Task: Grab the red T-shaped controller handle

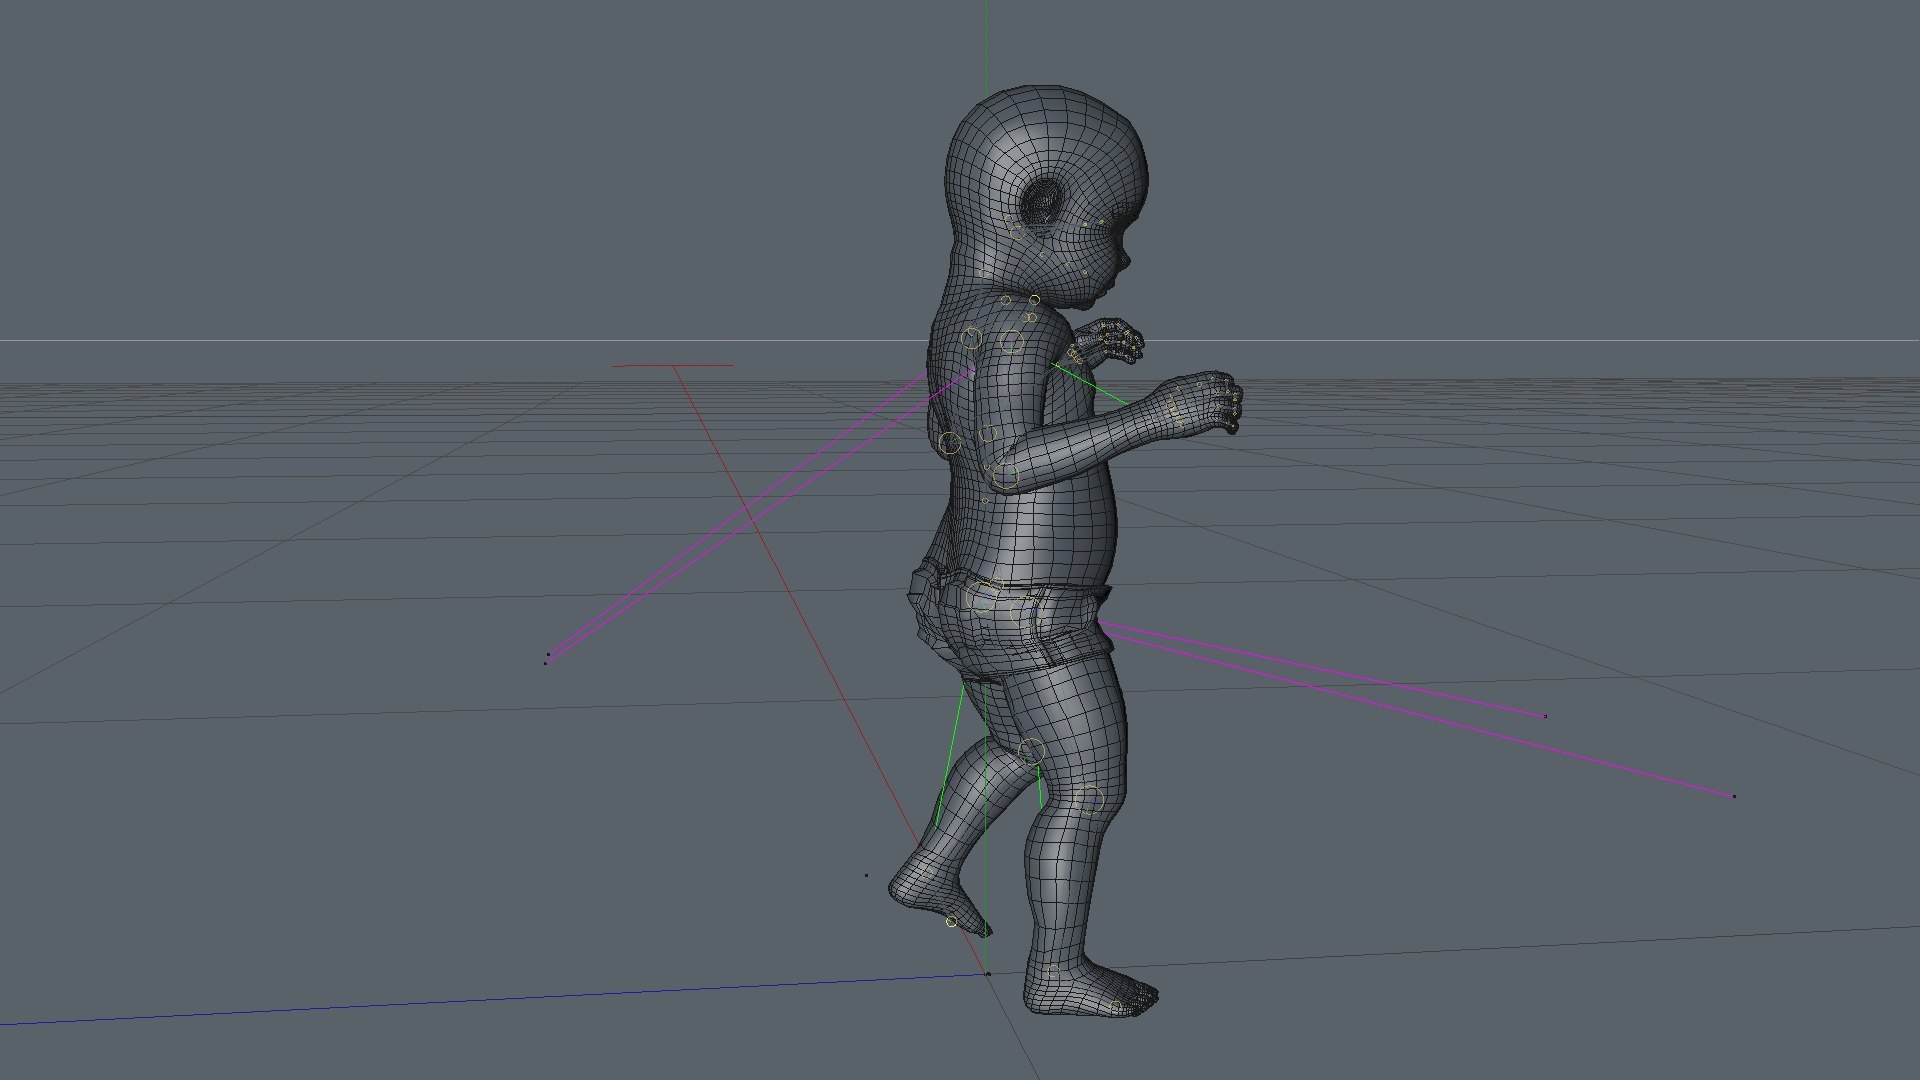Action: click(673, 366)
